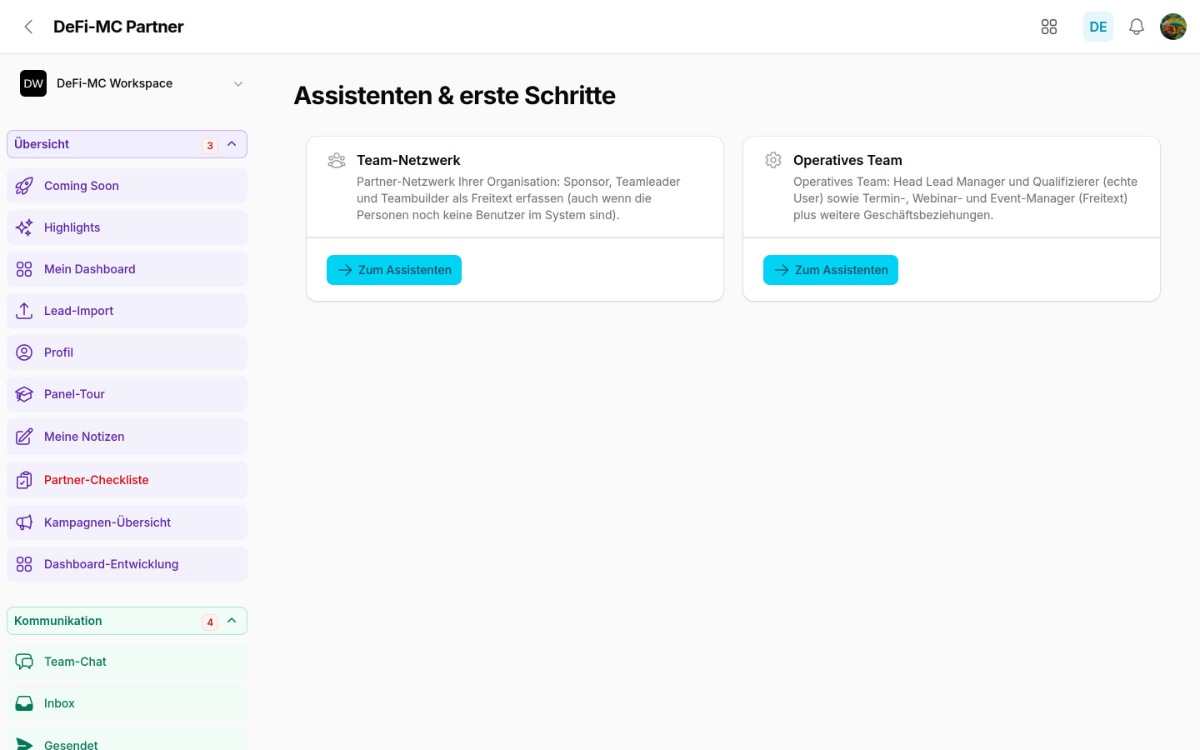Open Mein Dashboard menu item
1200x750 pixels.
pos(127,269)
